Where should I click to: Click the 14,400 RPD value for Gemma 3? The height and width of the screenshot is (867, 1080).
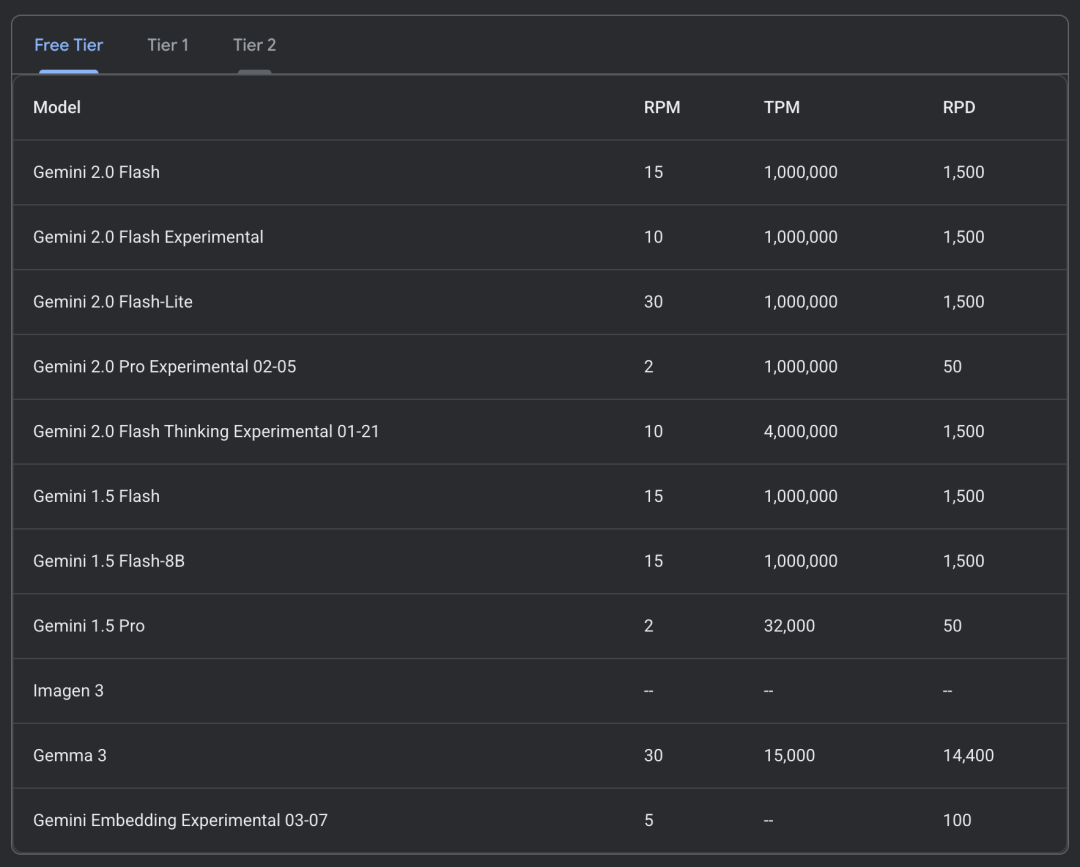(967, 756)
